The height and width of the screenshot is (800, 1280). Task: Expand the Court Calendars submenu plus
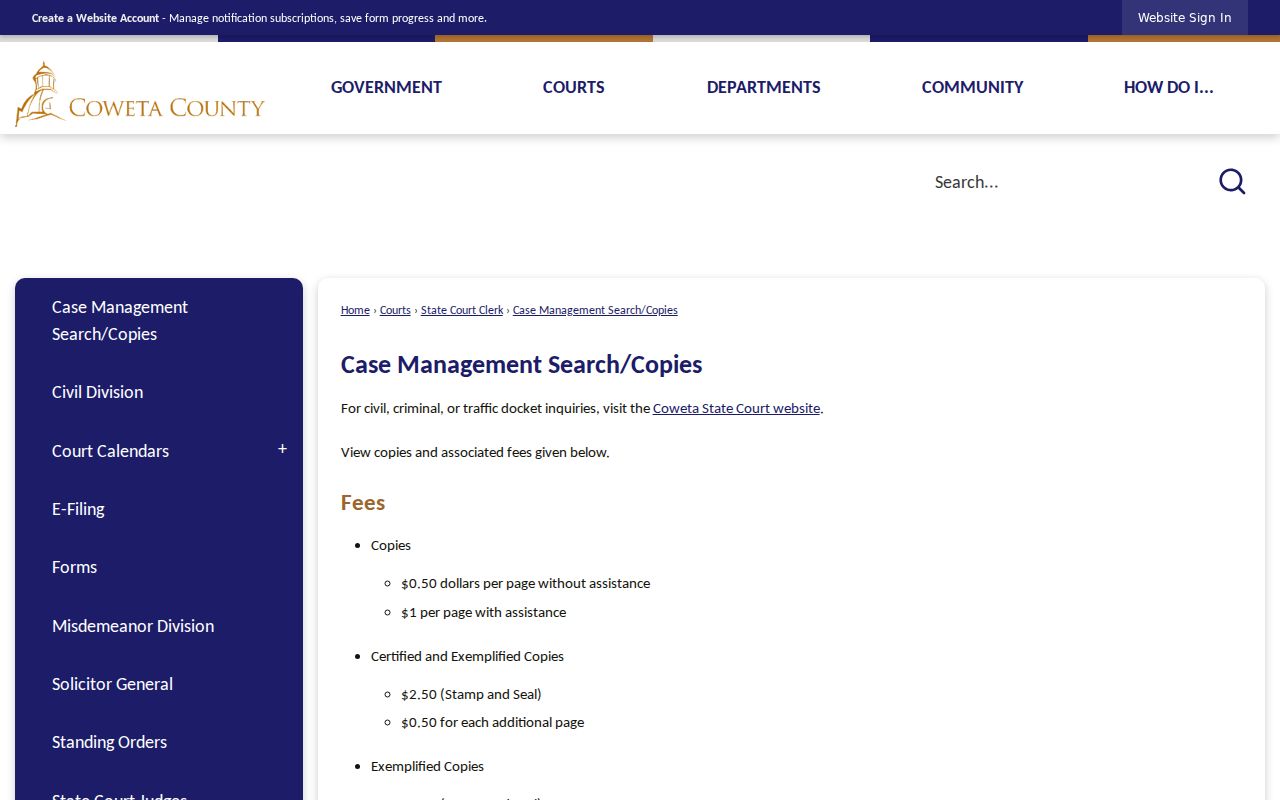tap(282, 450)
